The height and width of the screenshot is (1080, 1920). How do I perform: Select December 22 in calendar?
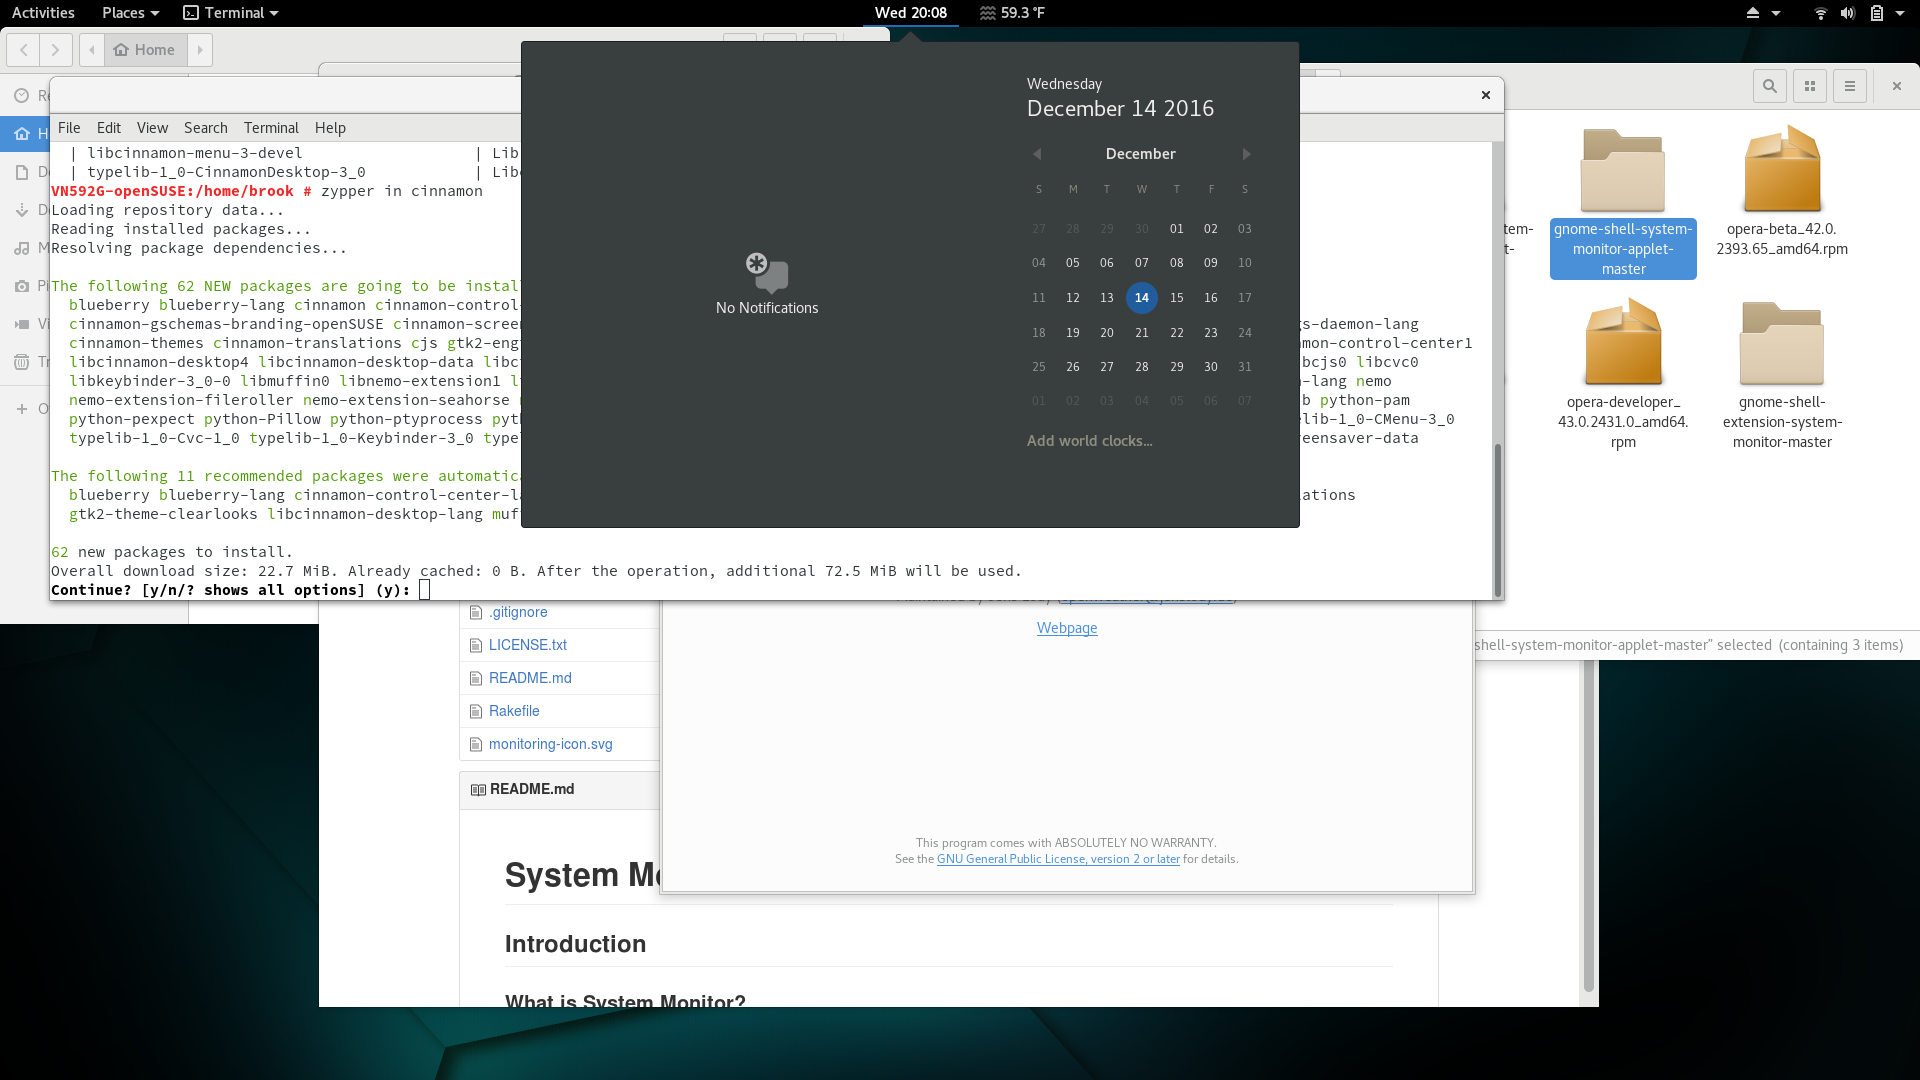(x=1177, y=333)
